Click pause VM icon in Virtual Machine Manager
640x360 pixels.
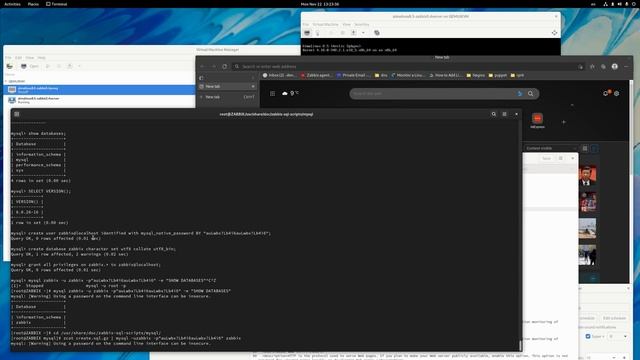tap(59, 66)
